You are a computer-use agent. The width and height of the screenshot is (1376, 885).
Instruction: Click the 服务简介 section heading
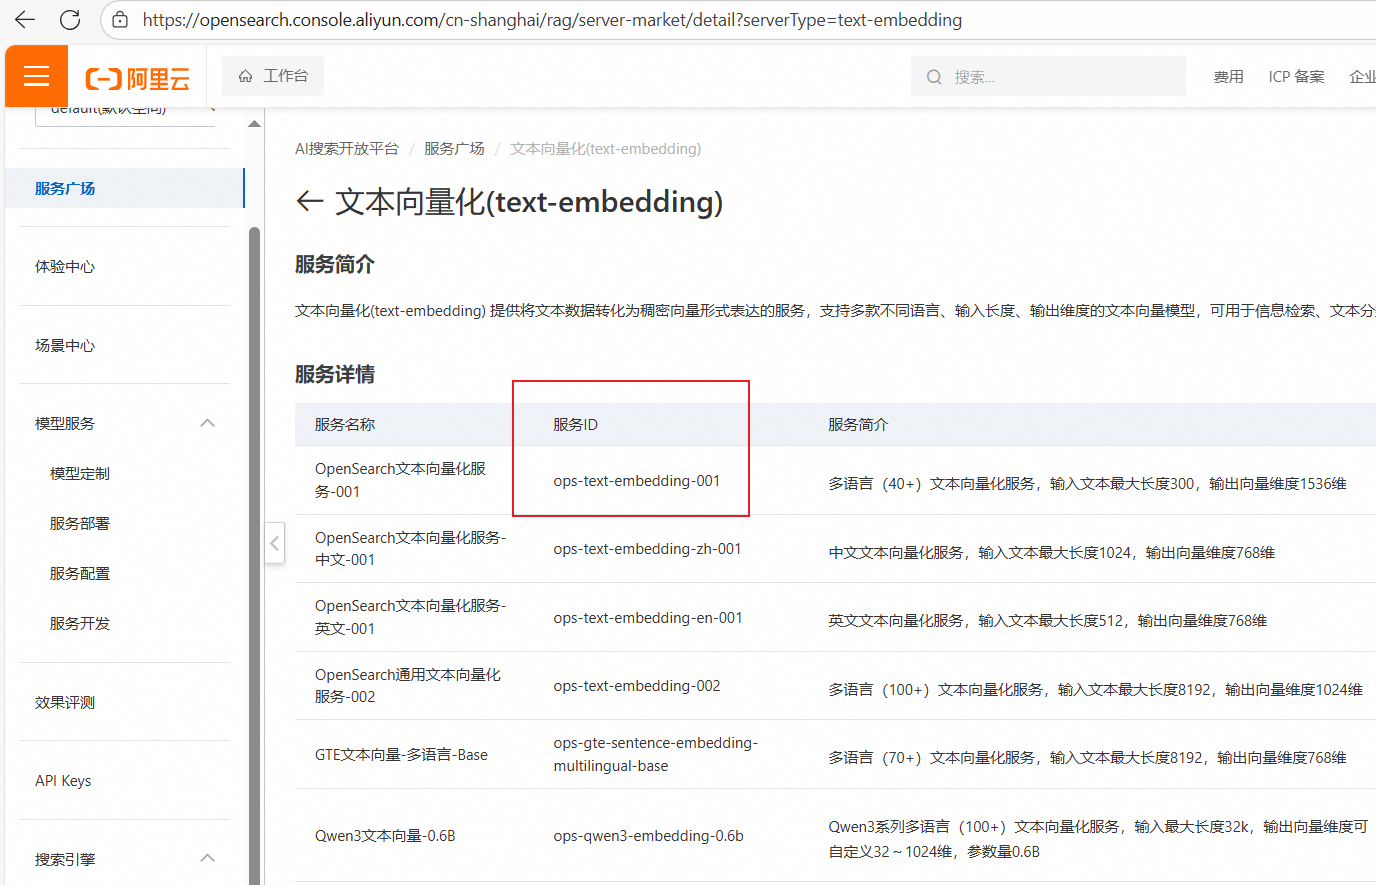[335, 264]
